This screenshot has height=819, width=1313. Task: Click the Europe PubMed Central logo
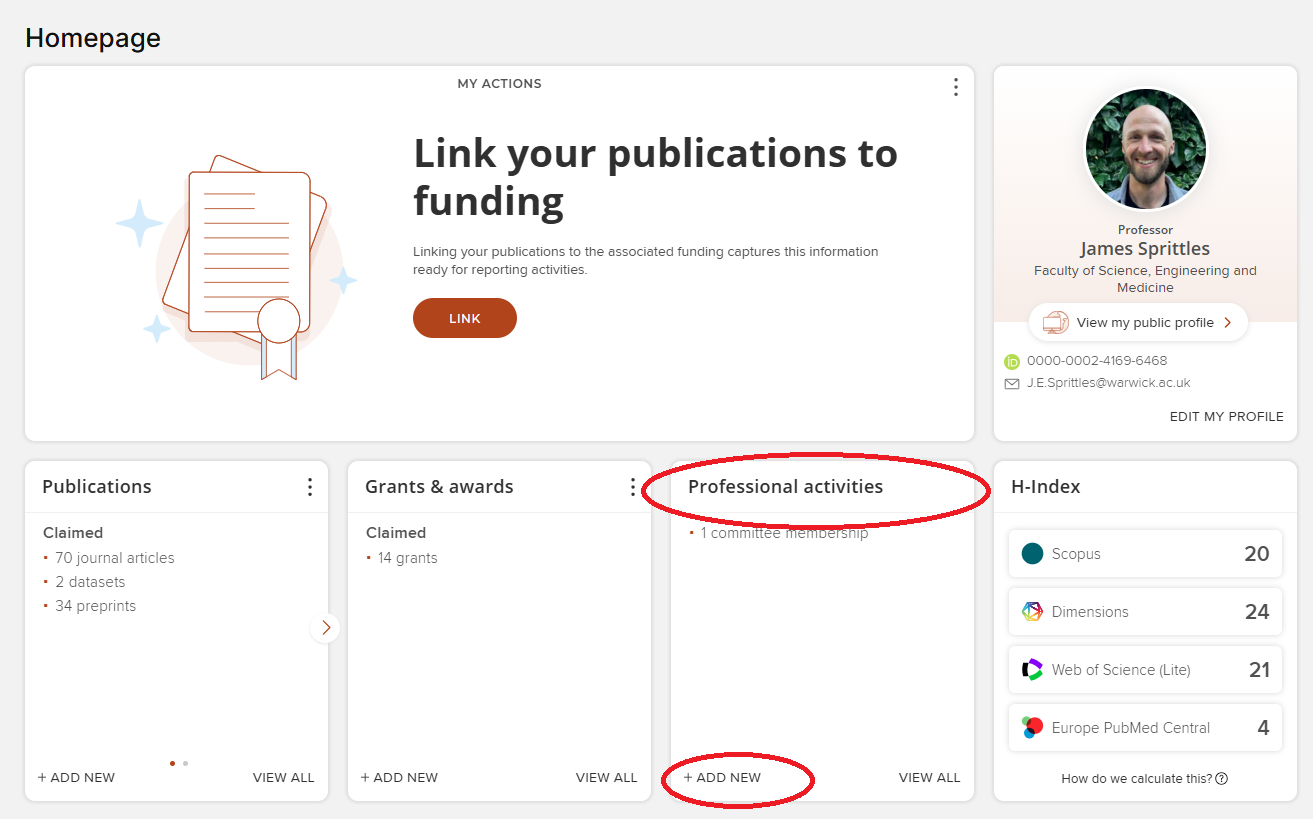point(1033,728)
